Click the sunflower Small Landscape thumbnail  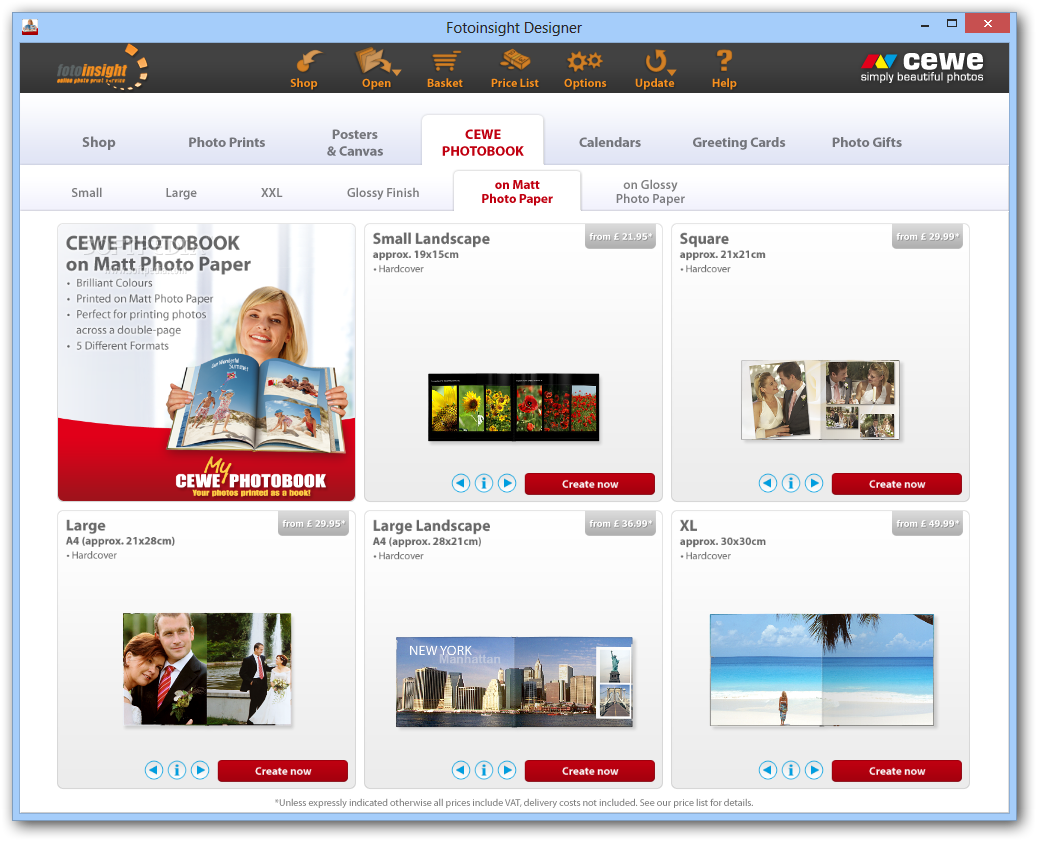coord(514,407)
